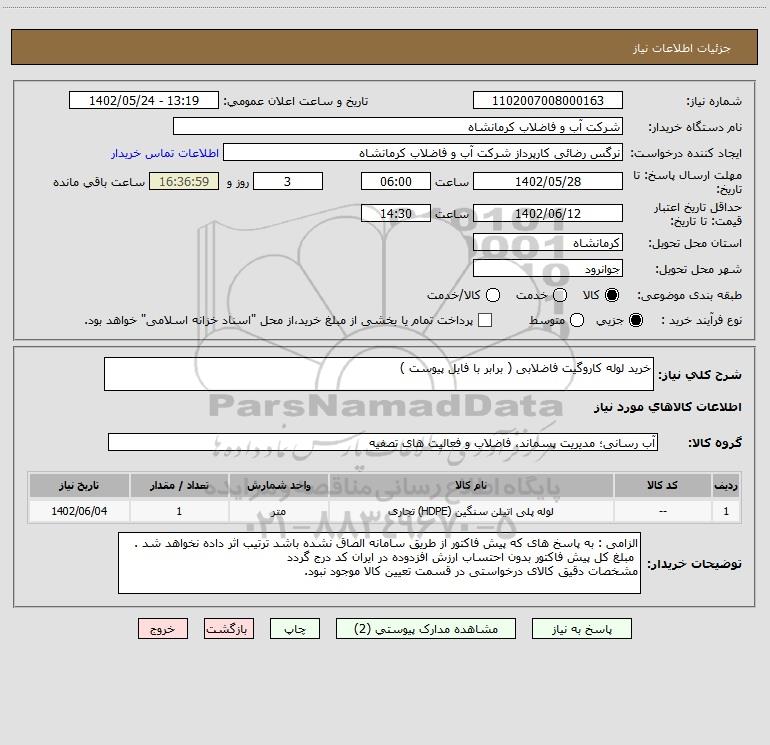Click the item name لوله پلی اتیلن سنگین cell

click(470, 511)
